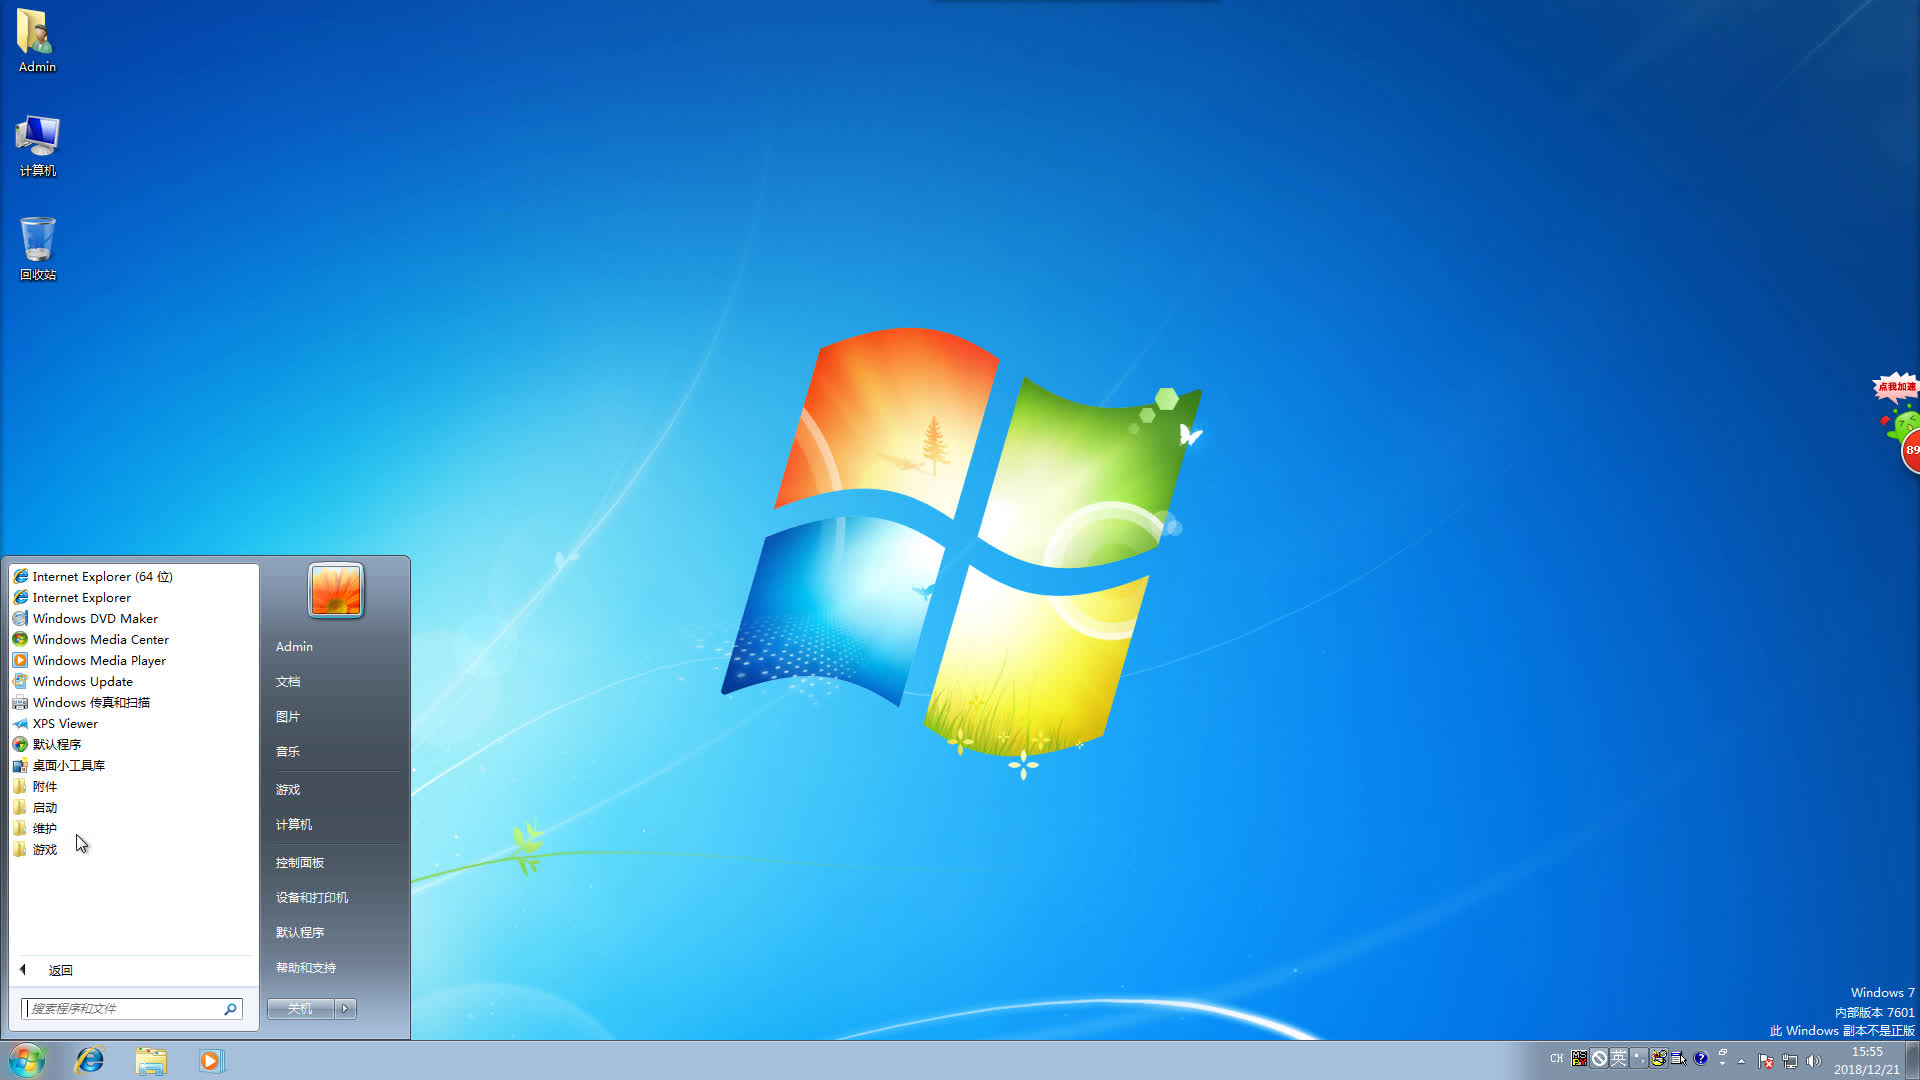Toggle the 英 IME language mode button
This screenshot has width=1920, height=1080.
[1620, 1057]
